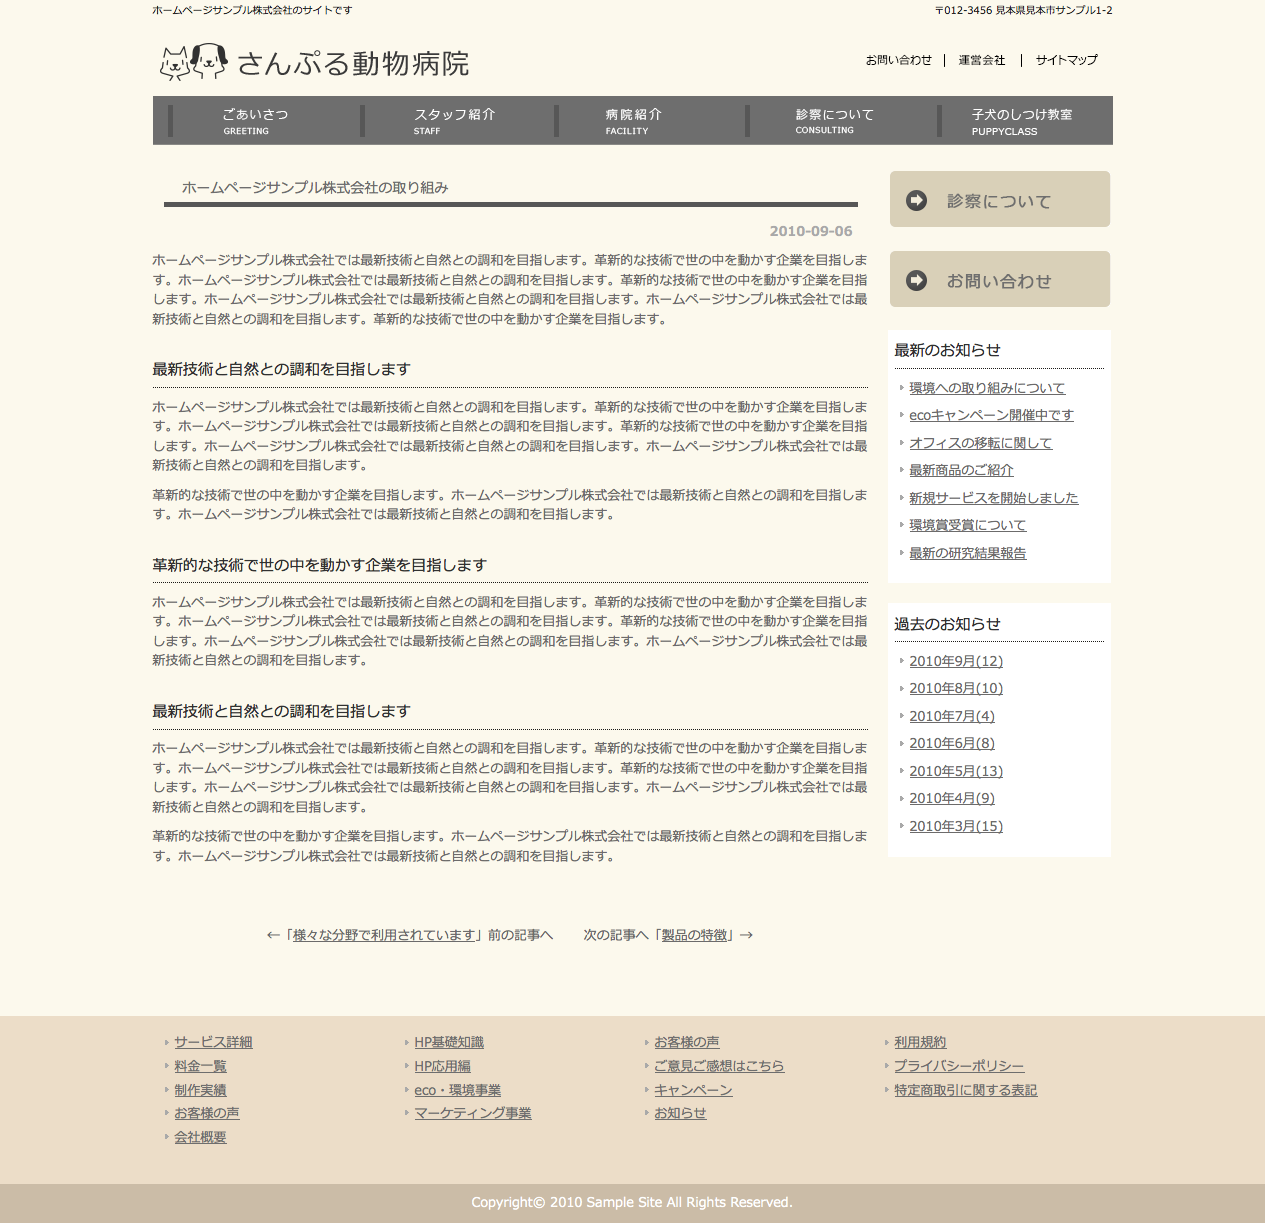Click top tagline ホームページサンプル株式会社のサイトです
The image size is (1265, 1223).
click(252, 10)
